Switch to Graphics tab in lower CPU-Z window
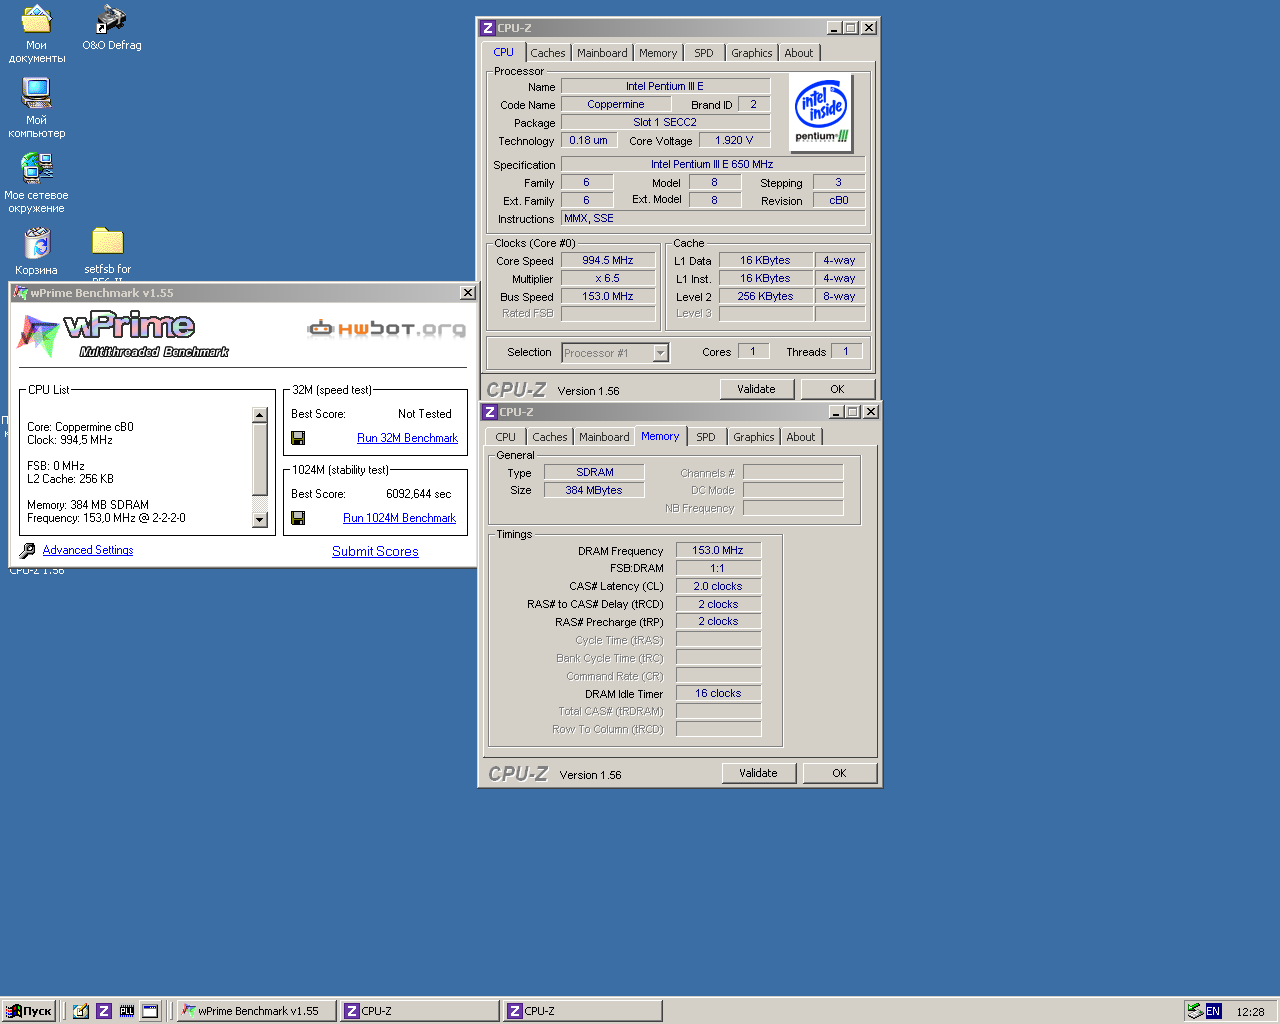The image size is (1280, 1024). pyautogui.click(x=753, y=437)
